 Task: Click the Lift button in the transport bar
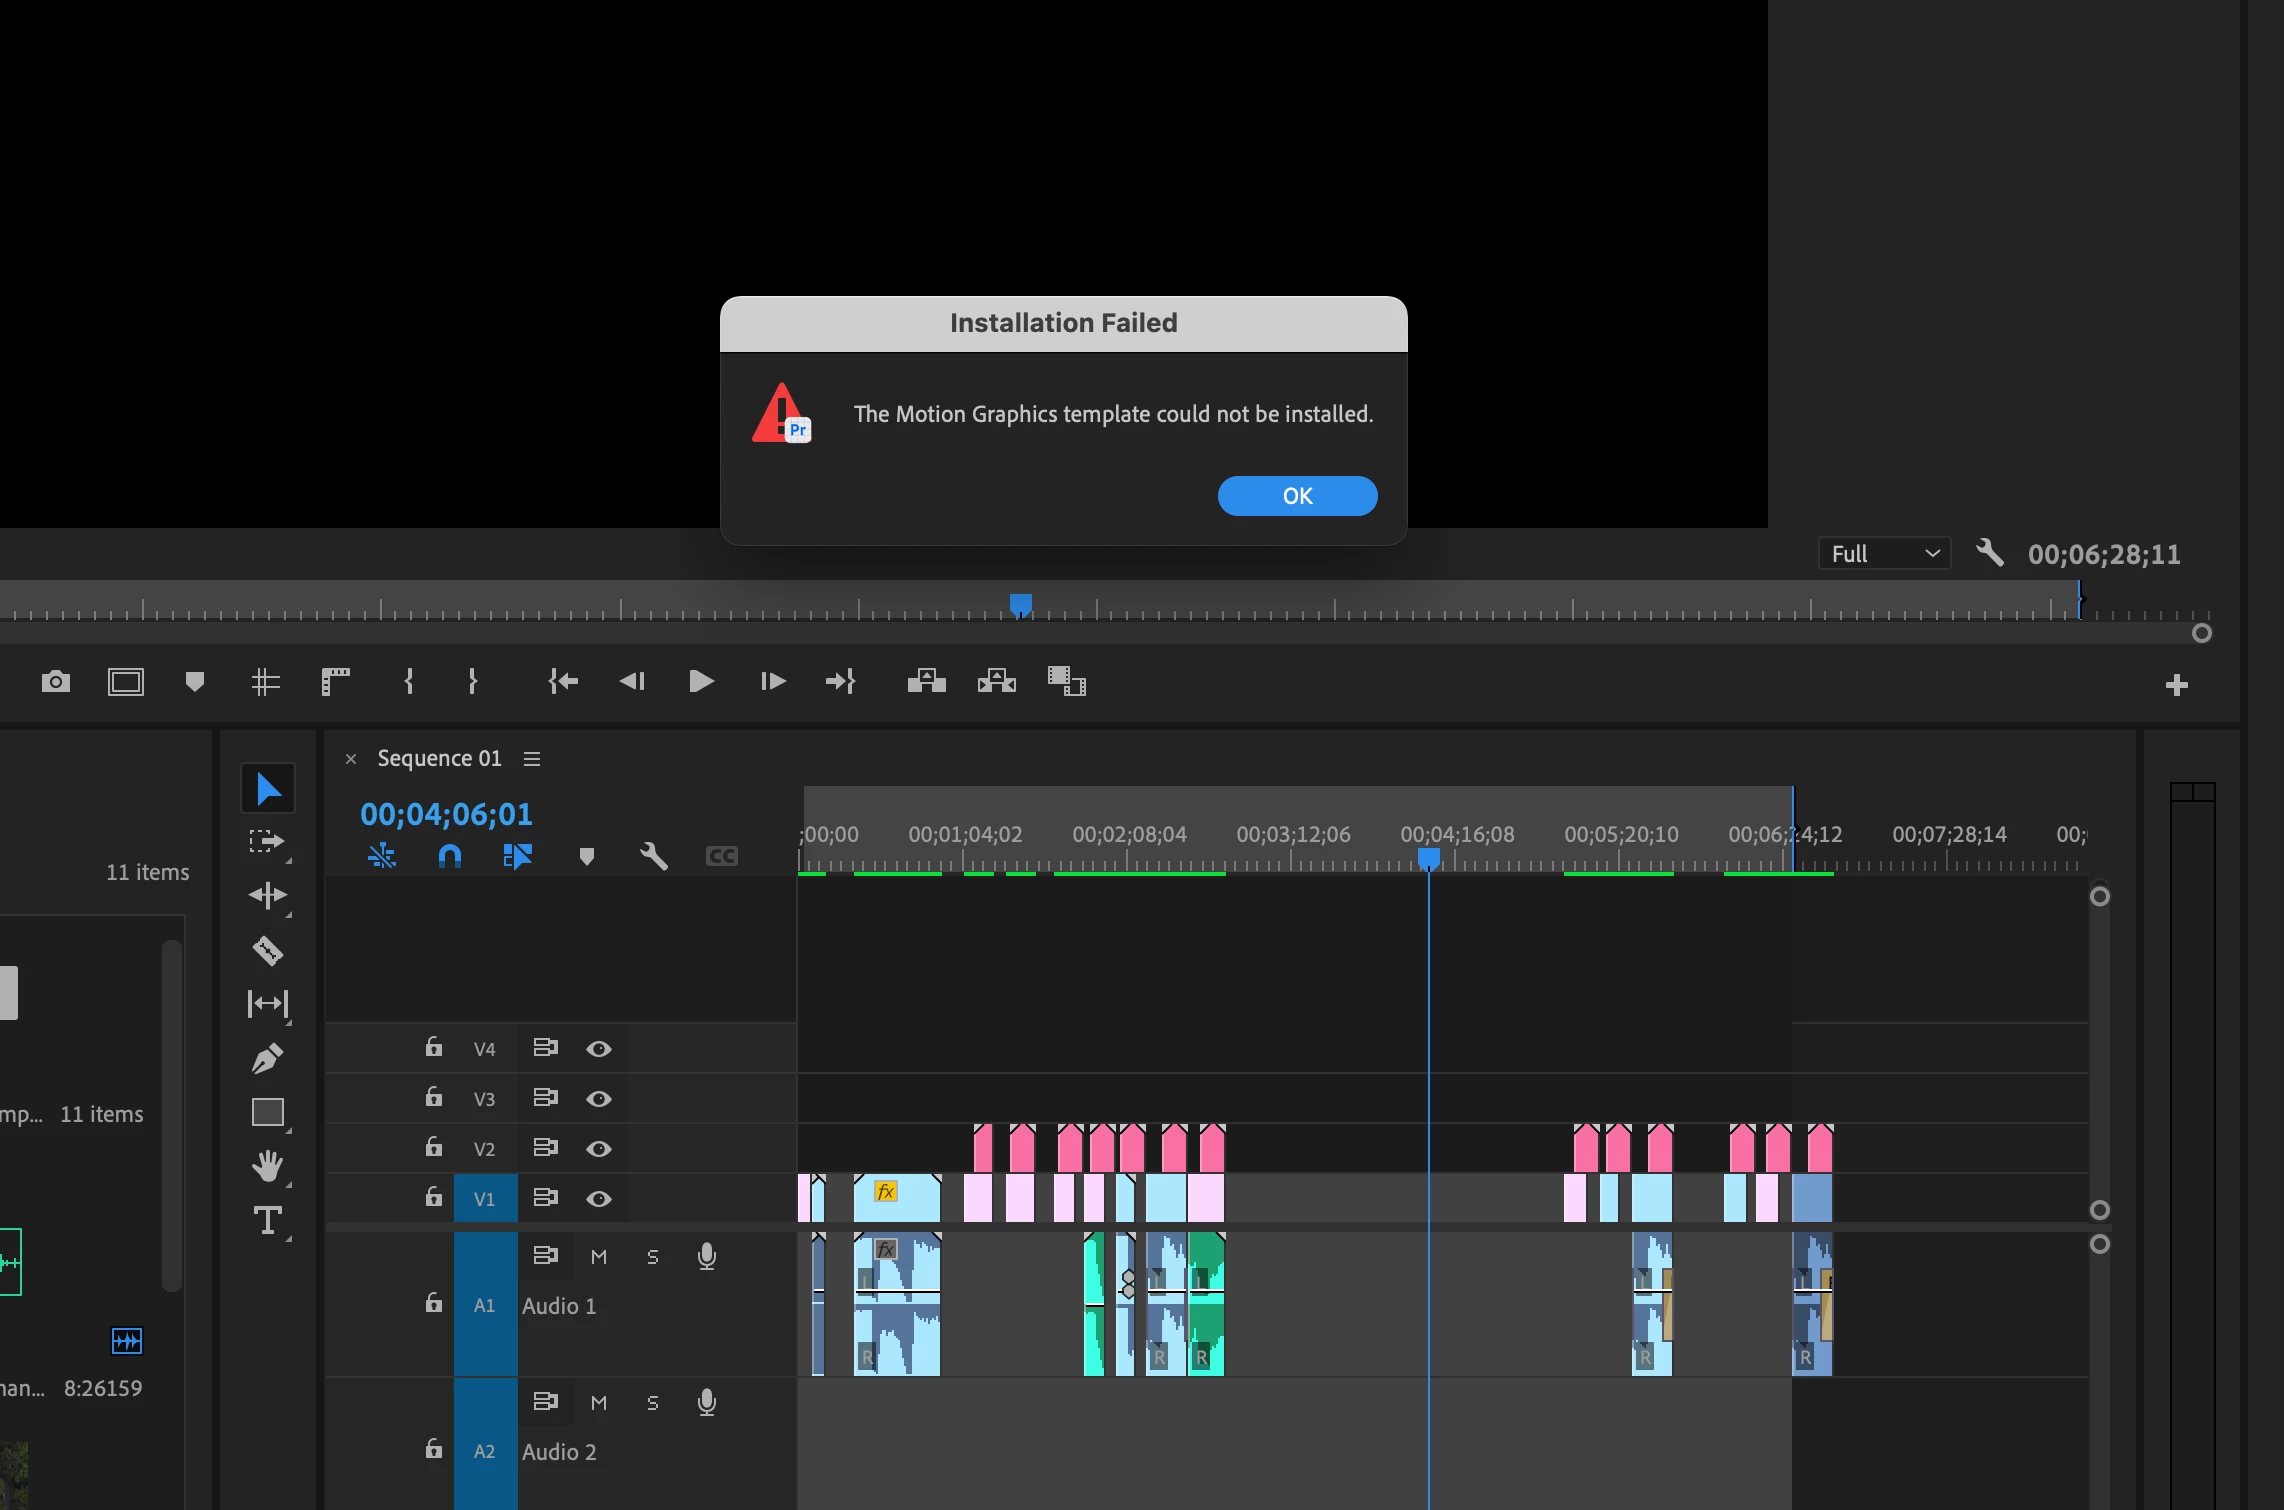[926, 682]
